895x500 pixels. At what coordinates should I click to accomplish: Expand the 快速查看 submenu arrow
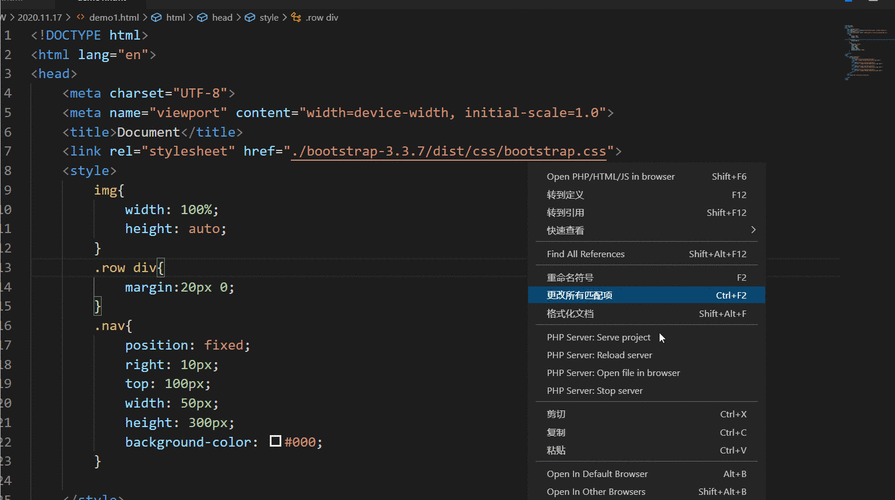(753, 230)
